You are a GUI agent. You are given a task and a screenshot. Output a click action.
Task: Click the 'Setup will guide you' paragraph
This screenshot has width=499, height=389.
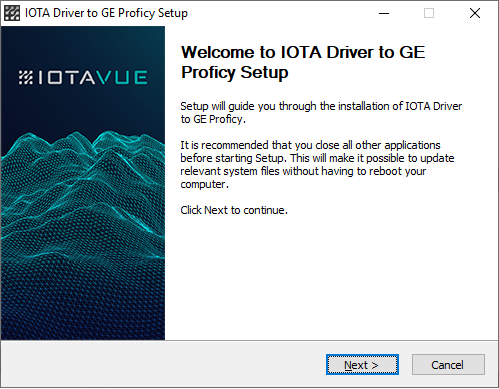[x=321, y=113]
